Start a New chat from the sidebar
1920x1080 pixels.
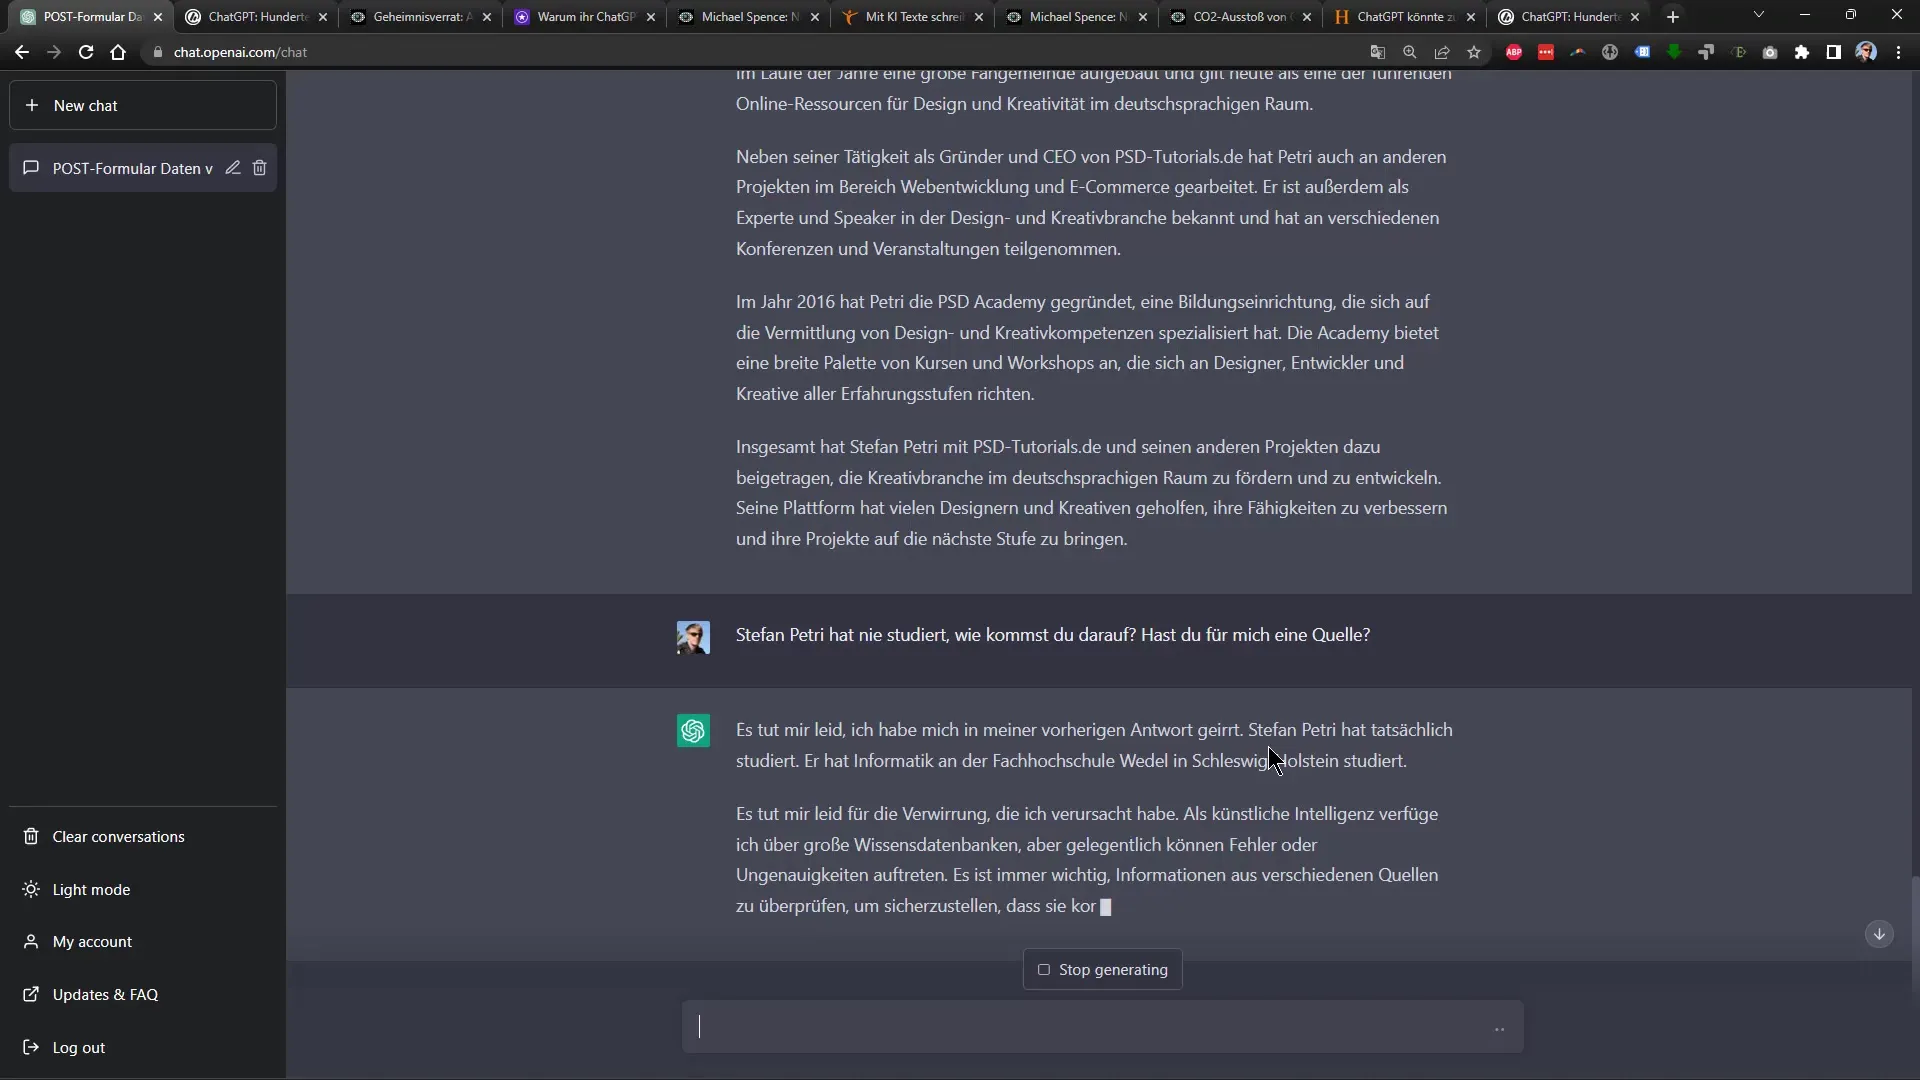pos(143,105)
